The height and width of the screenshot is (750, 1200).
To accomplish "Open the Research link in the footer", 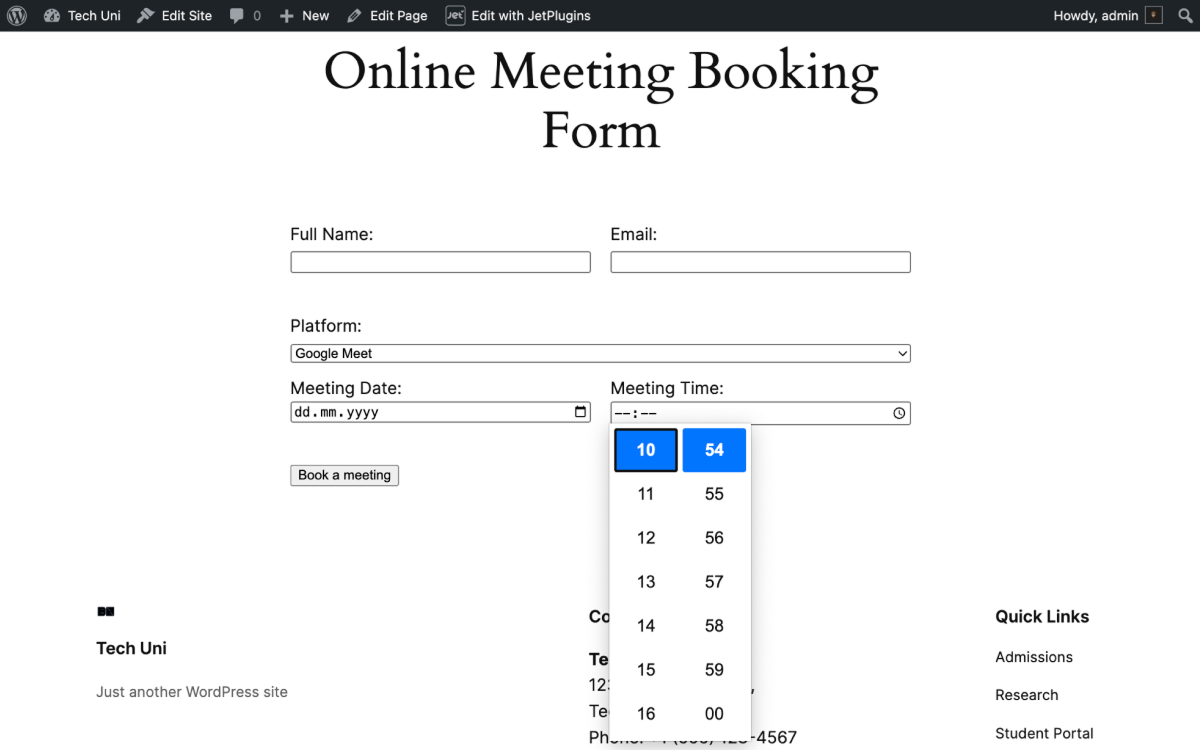I will click(1026, 695).
